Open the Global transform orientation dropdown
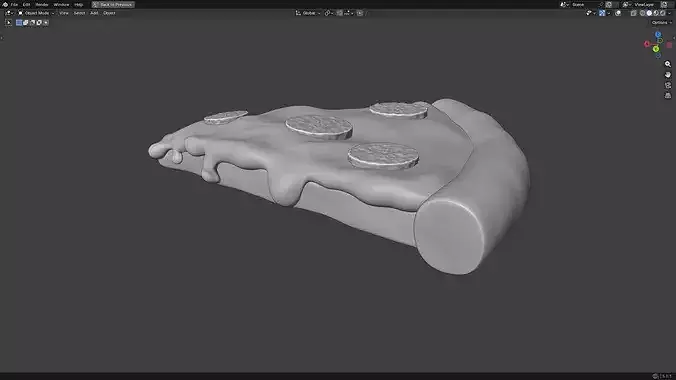This screenshot has height=380, width=676. click(x=308, y=13)
